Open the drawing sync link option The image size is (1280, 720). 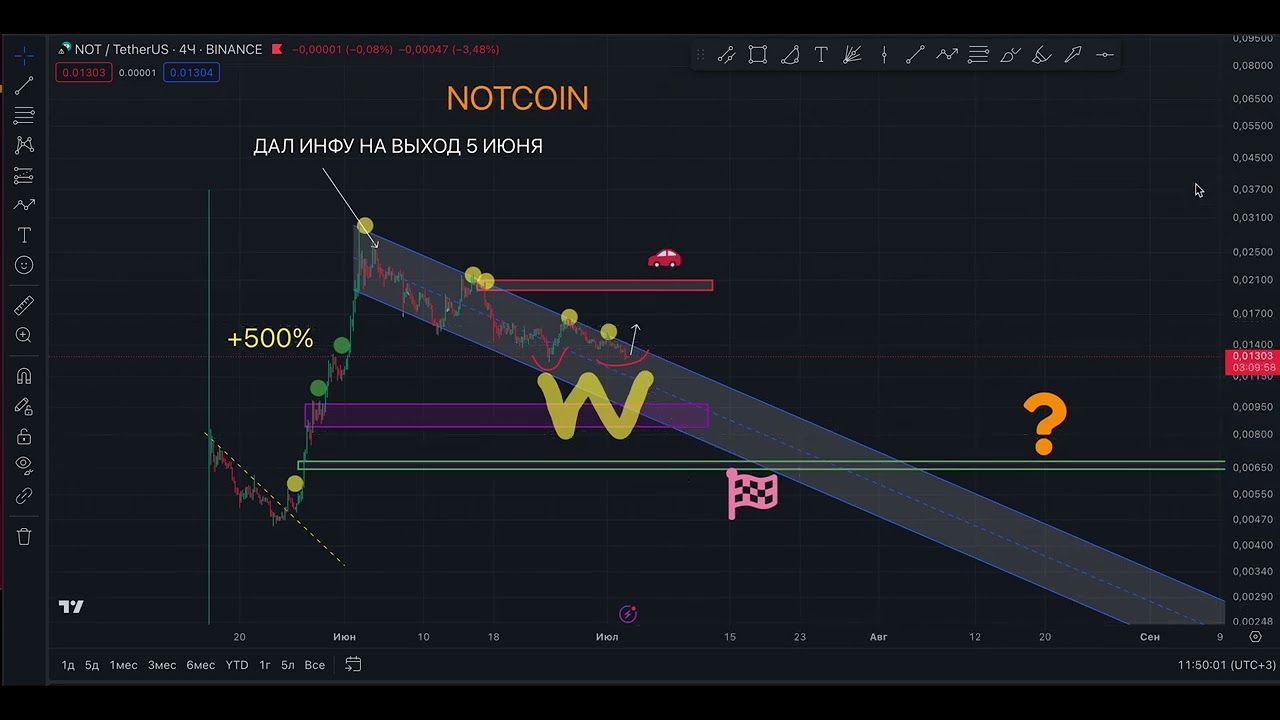pyautogui.click(x=24, y=495)
